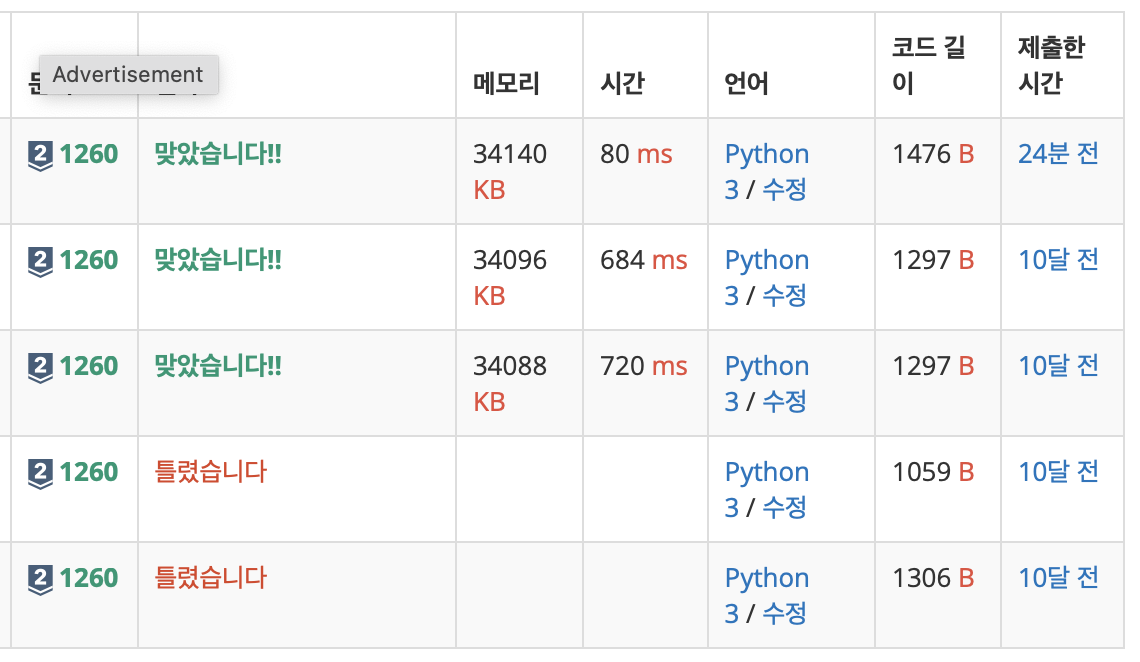Click the tier badge icon in the 80 ms row
The height and width of the screenshot is (662, 1140).
click(41, 155)
